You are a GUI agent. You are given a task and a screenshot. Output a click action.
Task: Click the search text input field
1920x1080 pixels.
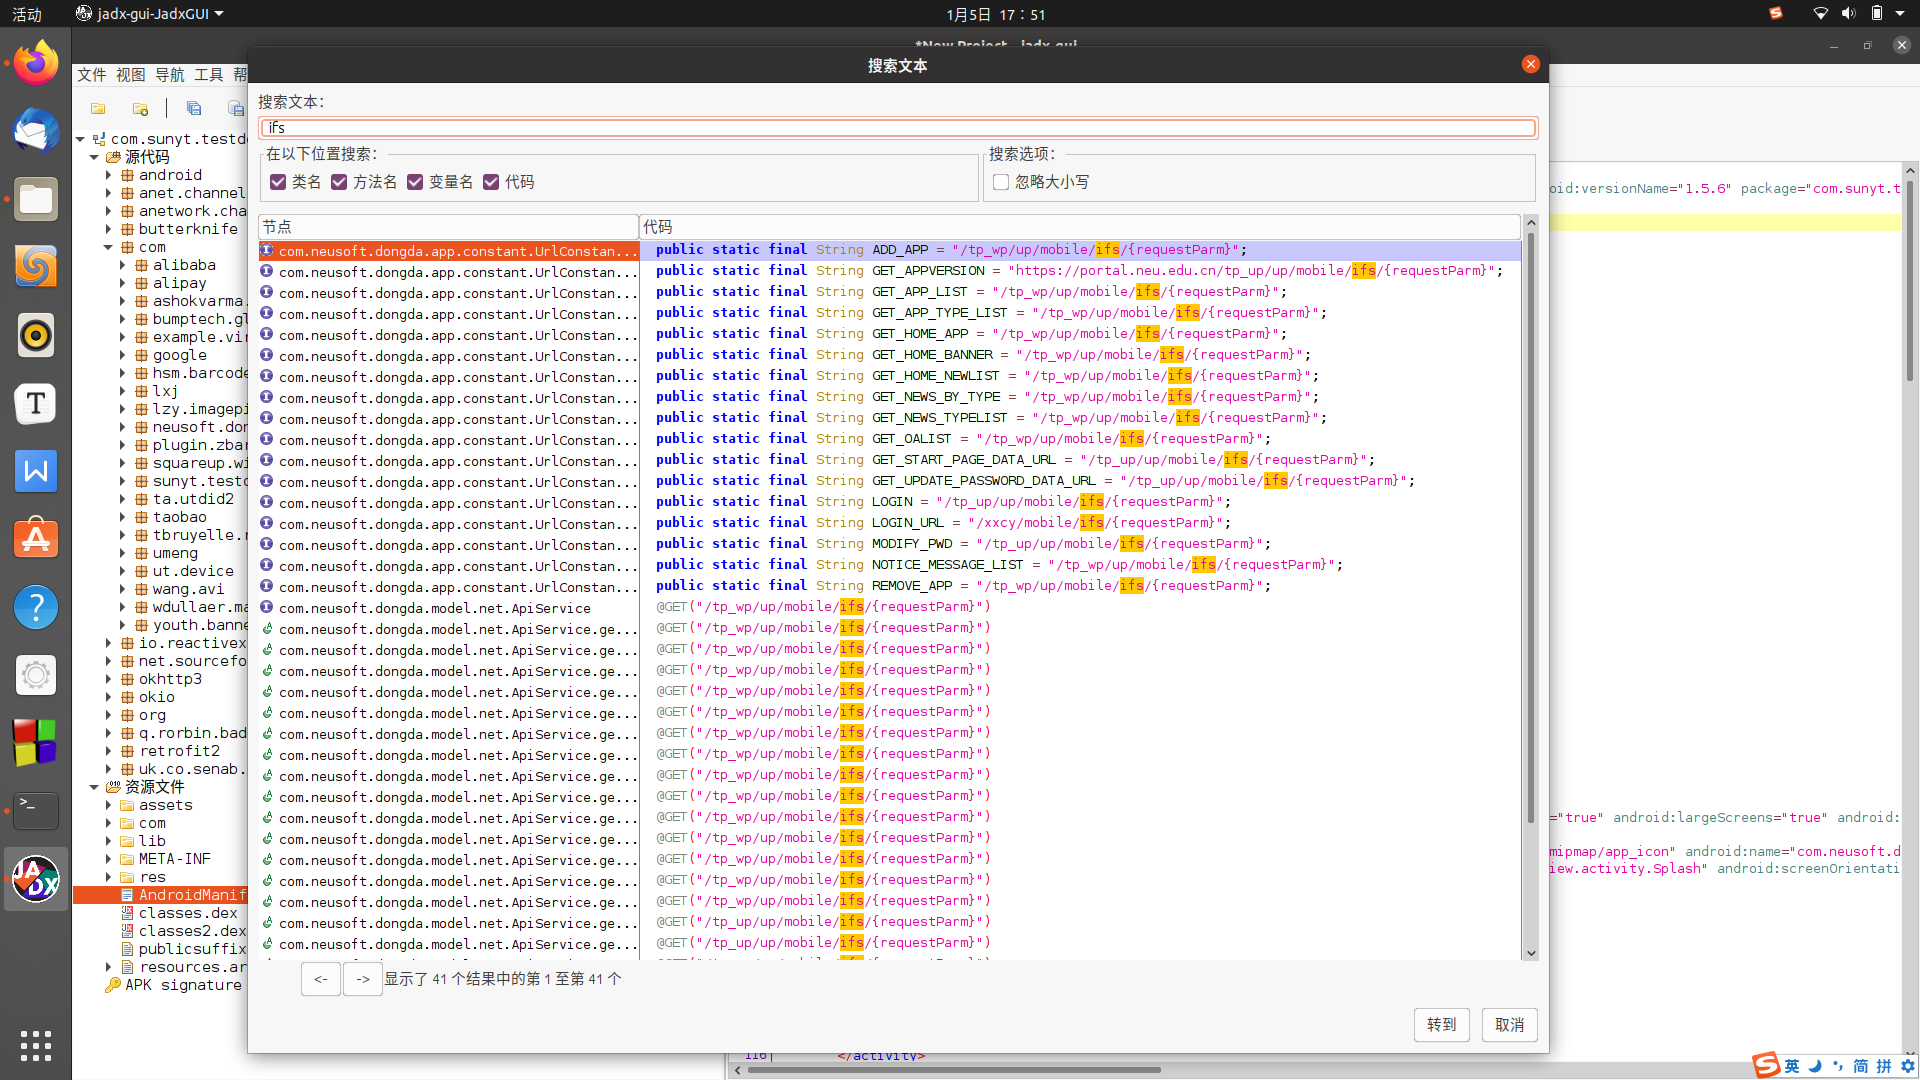[898, 128]
